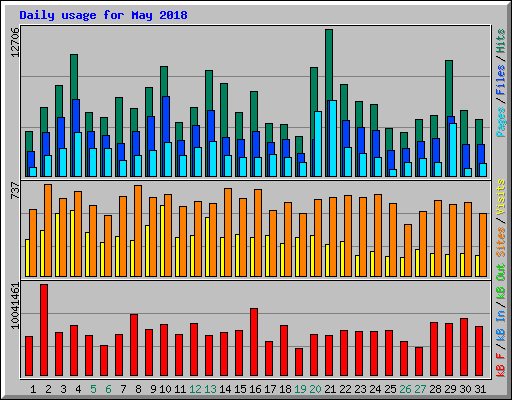Click the orange sites bar for day 14
This screenshot has height=400, width=512.
click(x=228, y=232)
